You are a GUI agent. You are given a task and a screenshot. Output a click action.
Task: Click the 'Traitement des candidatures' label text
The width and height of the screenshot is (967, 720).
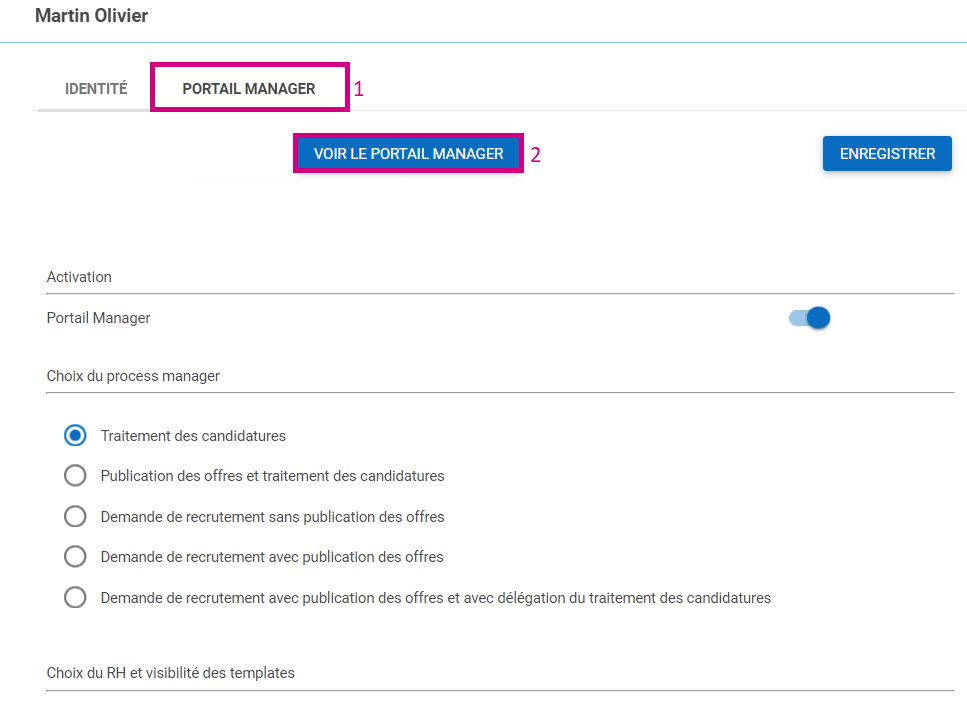coord(193,436)
